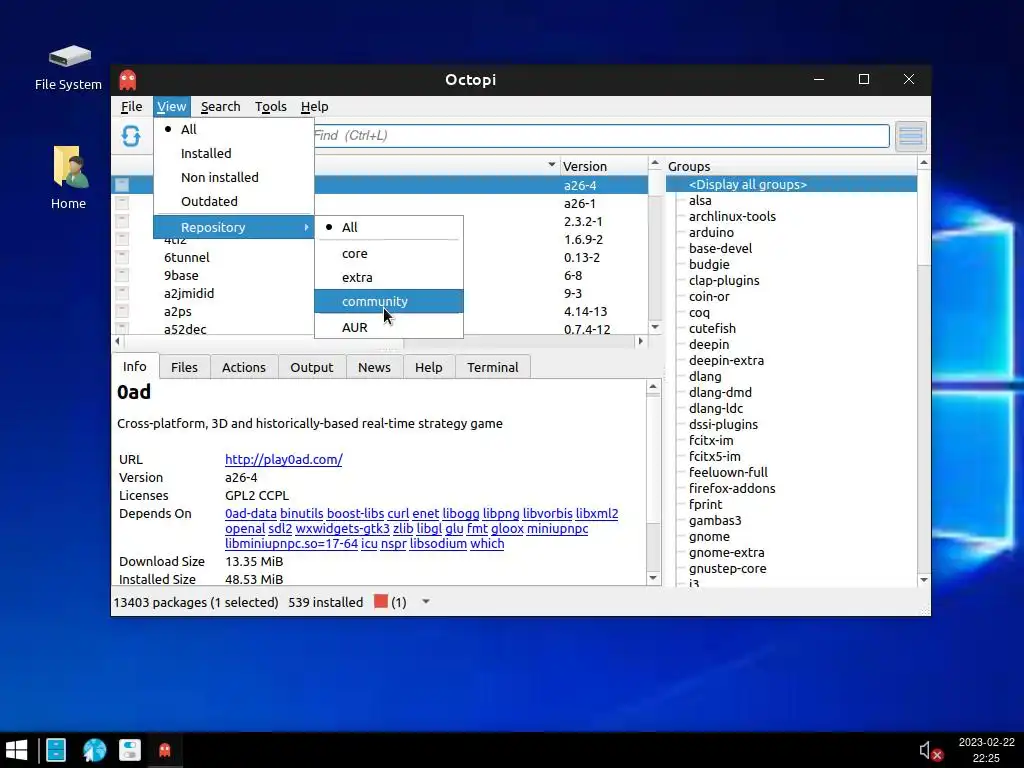
Task: Select All repositories option in submenu
Action: click(389, 227)
